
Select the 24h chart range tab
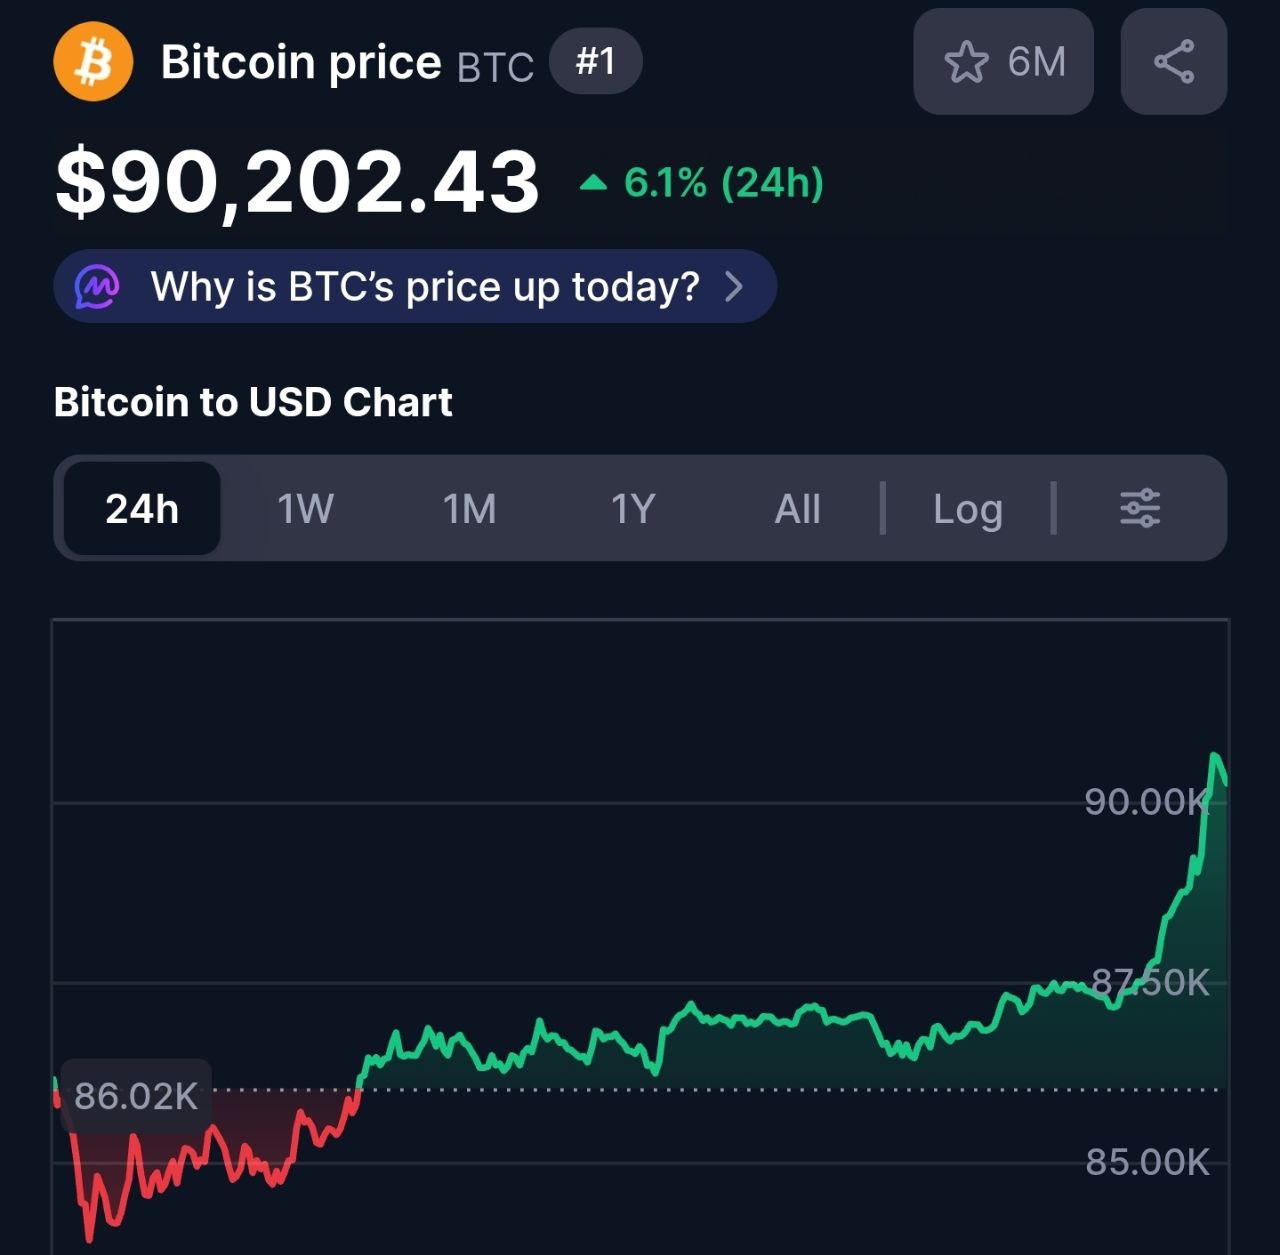point(142,509)
